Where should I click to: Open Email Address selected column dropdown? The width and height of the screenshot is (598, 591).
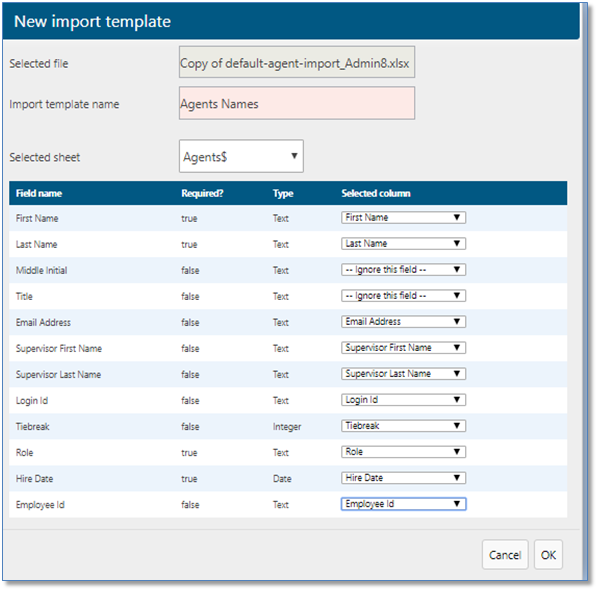pyautogui.click(x=403, y=322)
